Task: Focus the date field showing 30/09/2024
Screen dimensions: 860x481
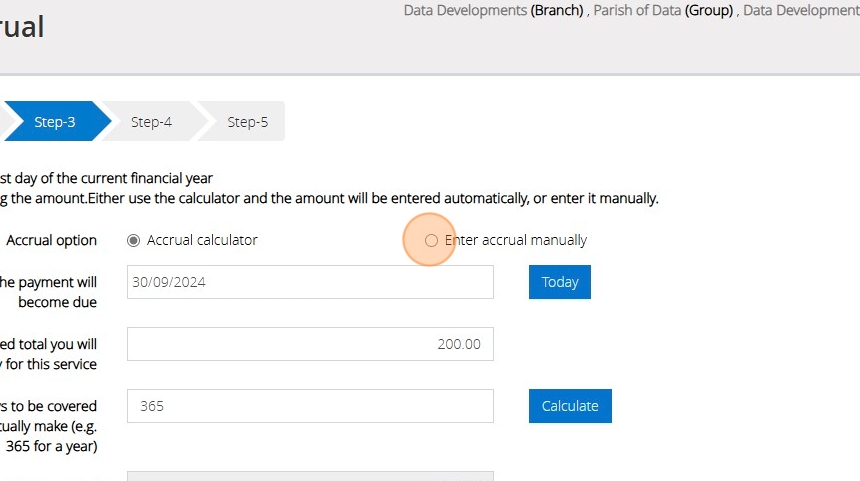Action: point(310,282)
